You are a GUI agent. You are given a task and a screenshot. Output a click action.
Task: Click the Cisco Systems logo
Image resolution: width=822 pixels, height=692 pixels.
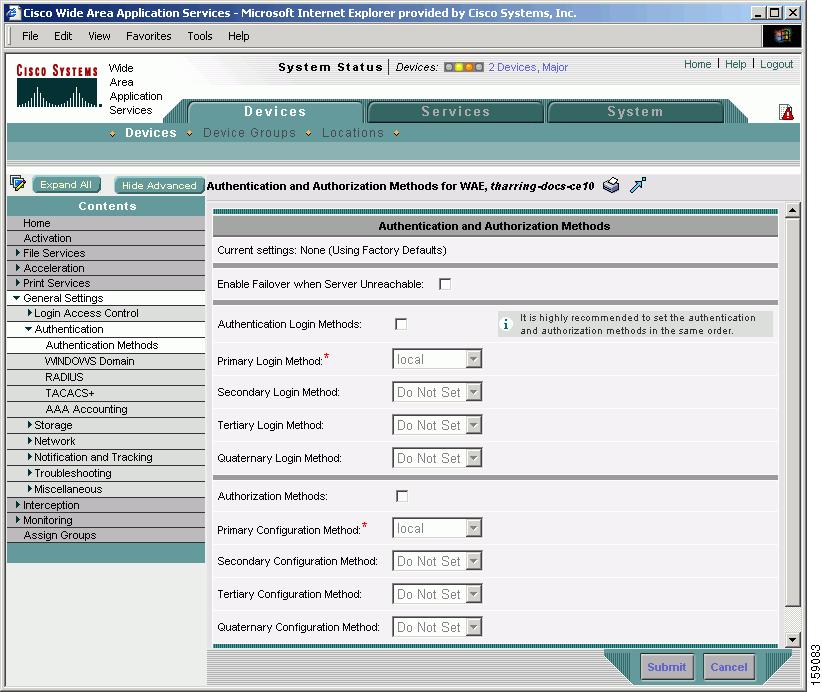tap(57, 85)
